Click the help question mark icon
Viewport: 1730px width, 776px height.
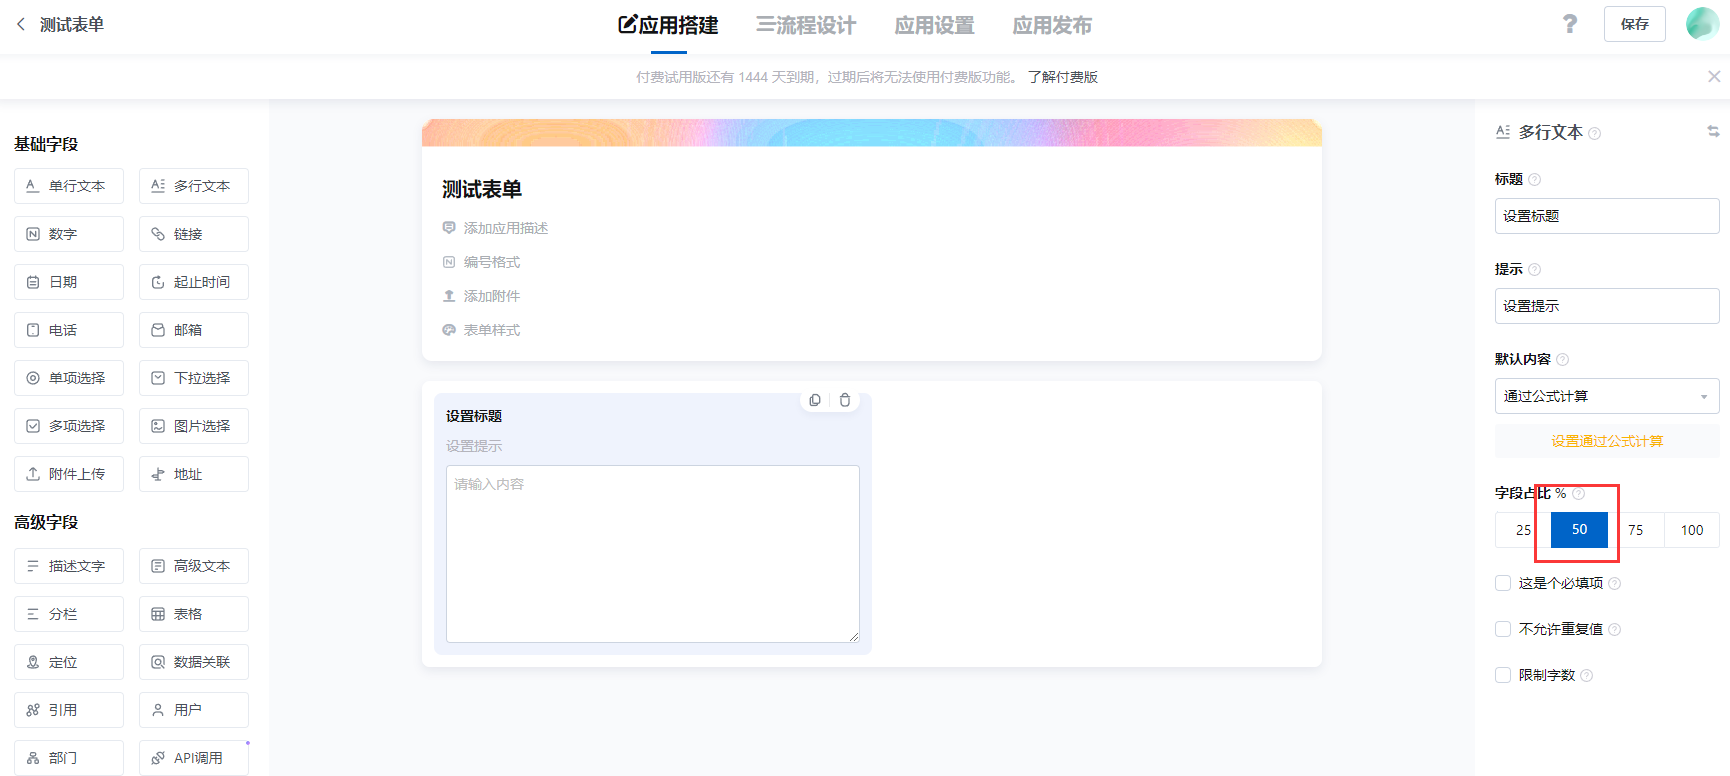[x=1570, y=24]
